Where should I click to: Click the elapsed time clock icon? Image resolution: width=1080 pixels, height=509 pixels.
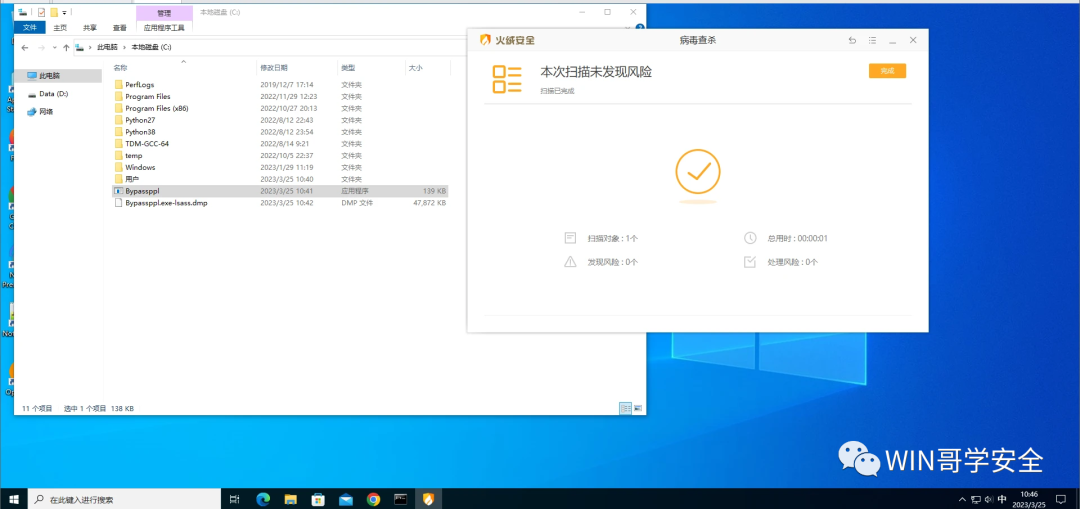point(750,238)
